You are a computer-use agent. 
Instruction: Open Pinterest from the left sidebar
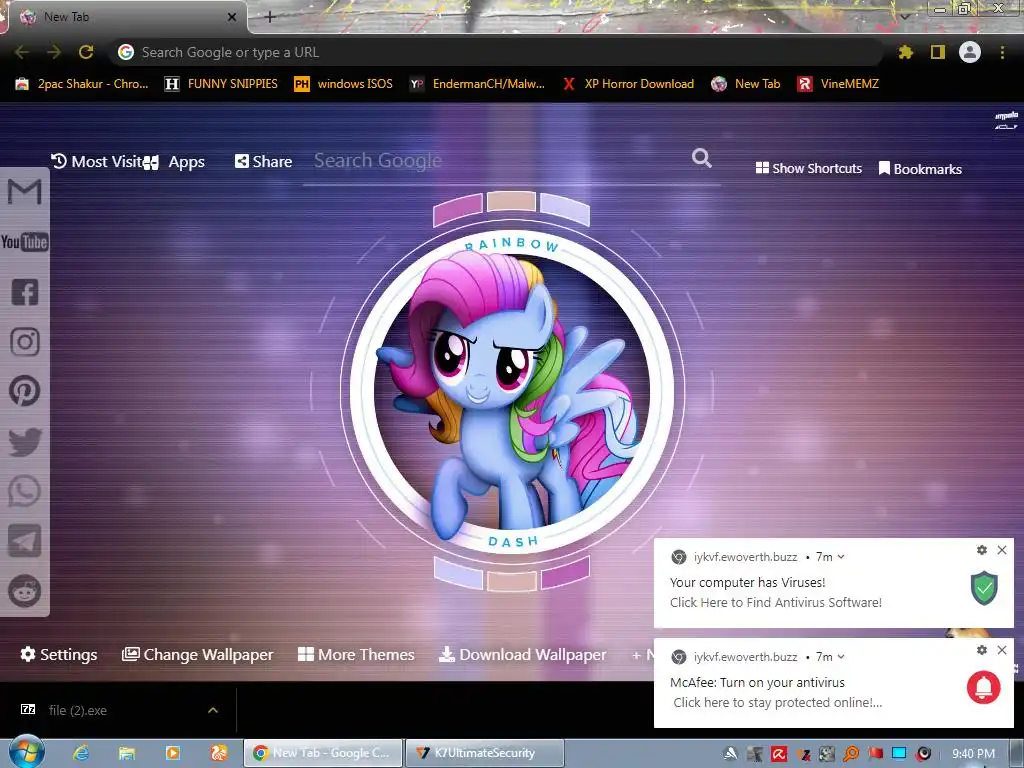tap(25, 391)
